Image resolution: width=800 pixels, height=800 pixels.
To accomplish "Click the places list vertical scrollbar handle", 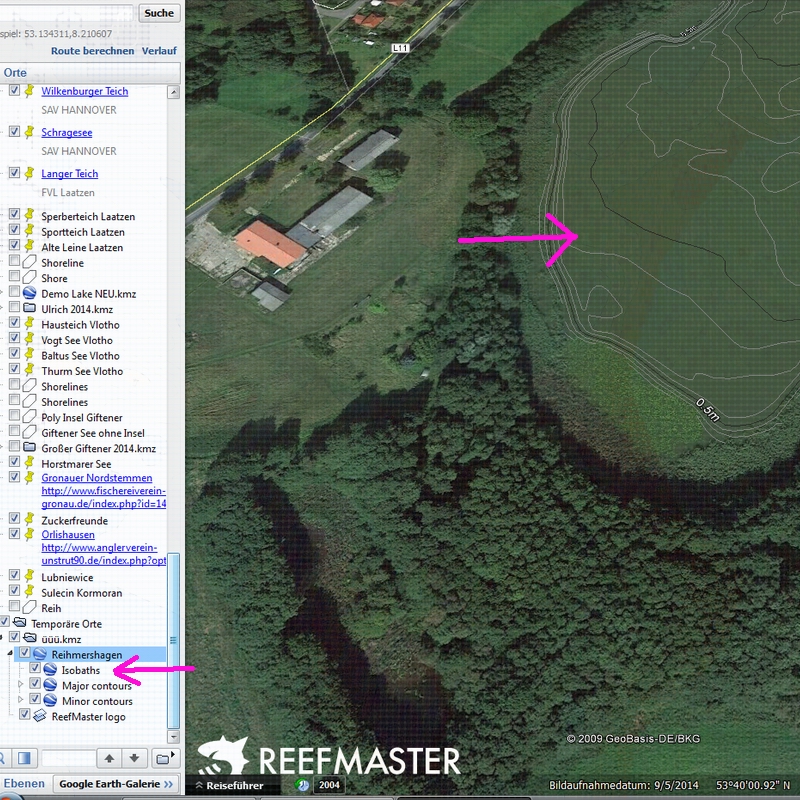I will tap(174, 640).
